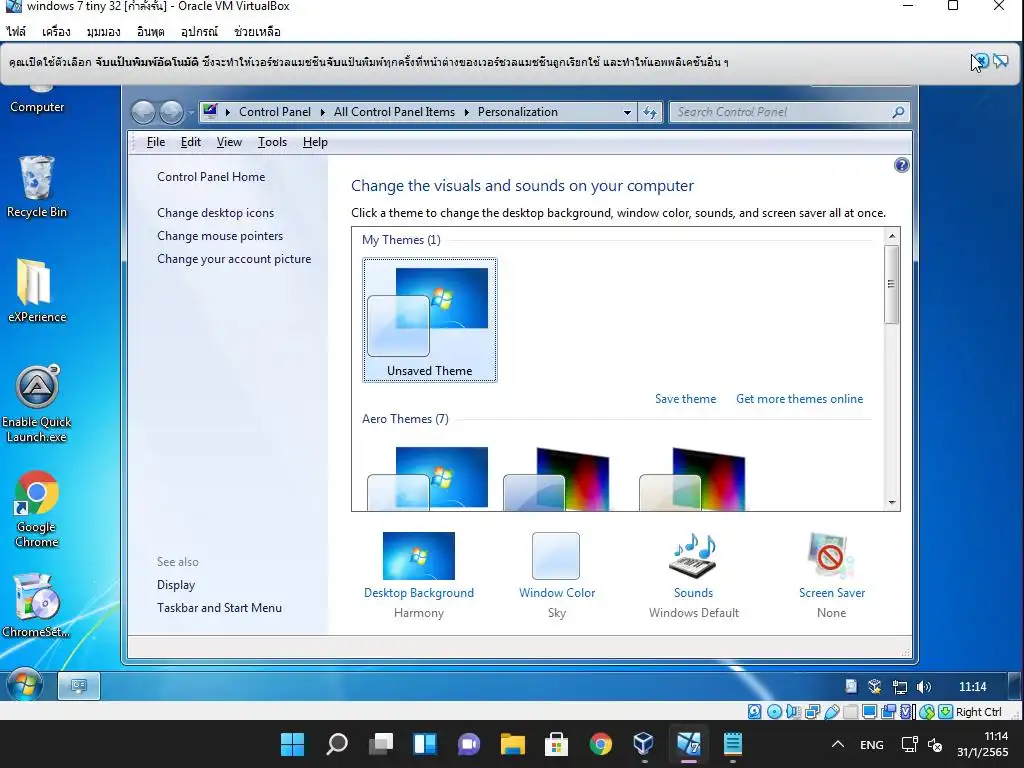Click the refresh button beside address bar
1024x768 pixels.
tap(650, 112)
